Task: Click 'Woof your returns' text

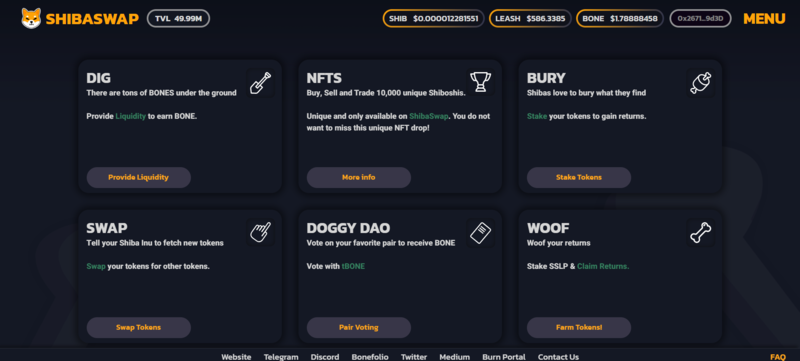Action: [559, 243]
